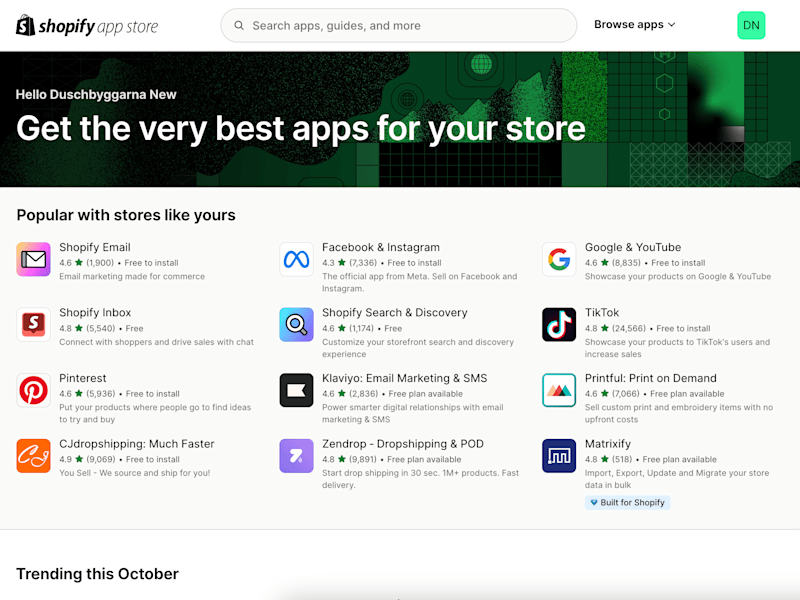Viewport: 800px width, 600px height.
Task: Open the Matrixify title link
Action: pos(608,444)
